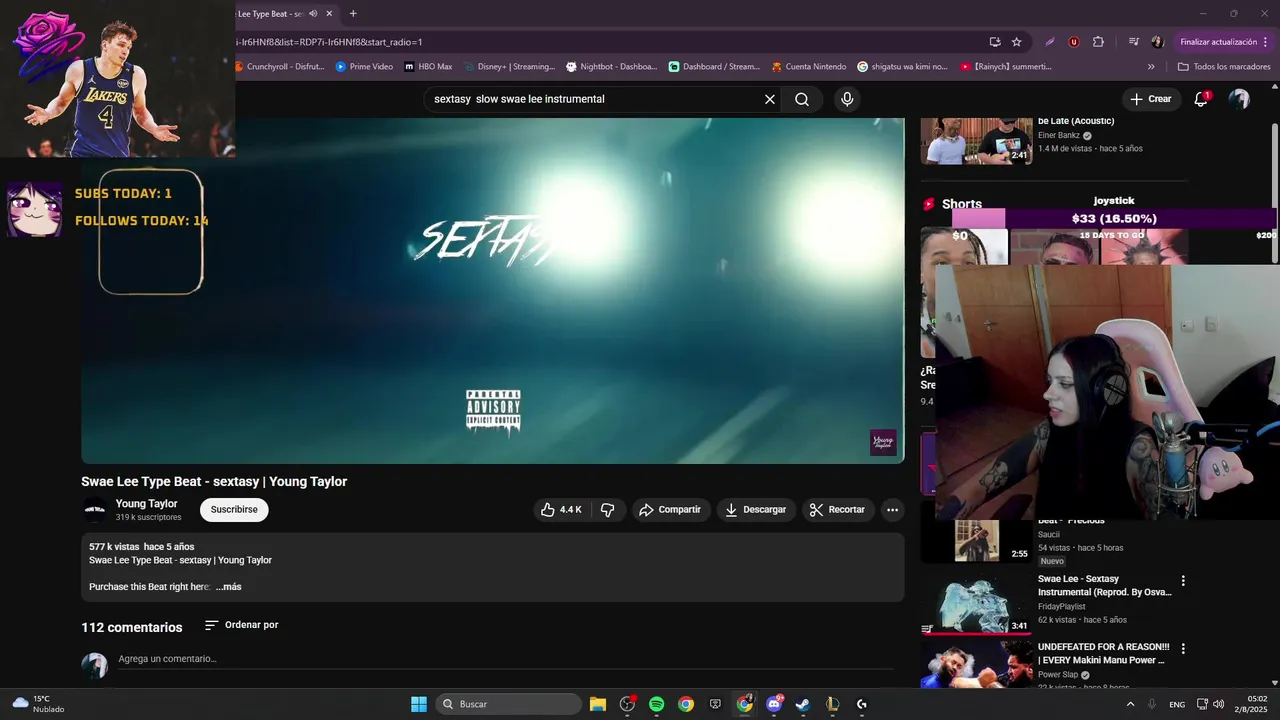Open the uBlock extension icon
Screen dimensions: 1280x720
(x=1074, y=42)
